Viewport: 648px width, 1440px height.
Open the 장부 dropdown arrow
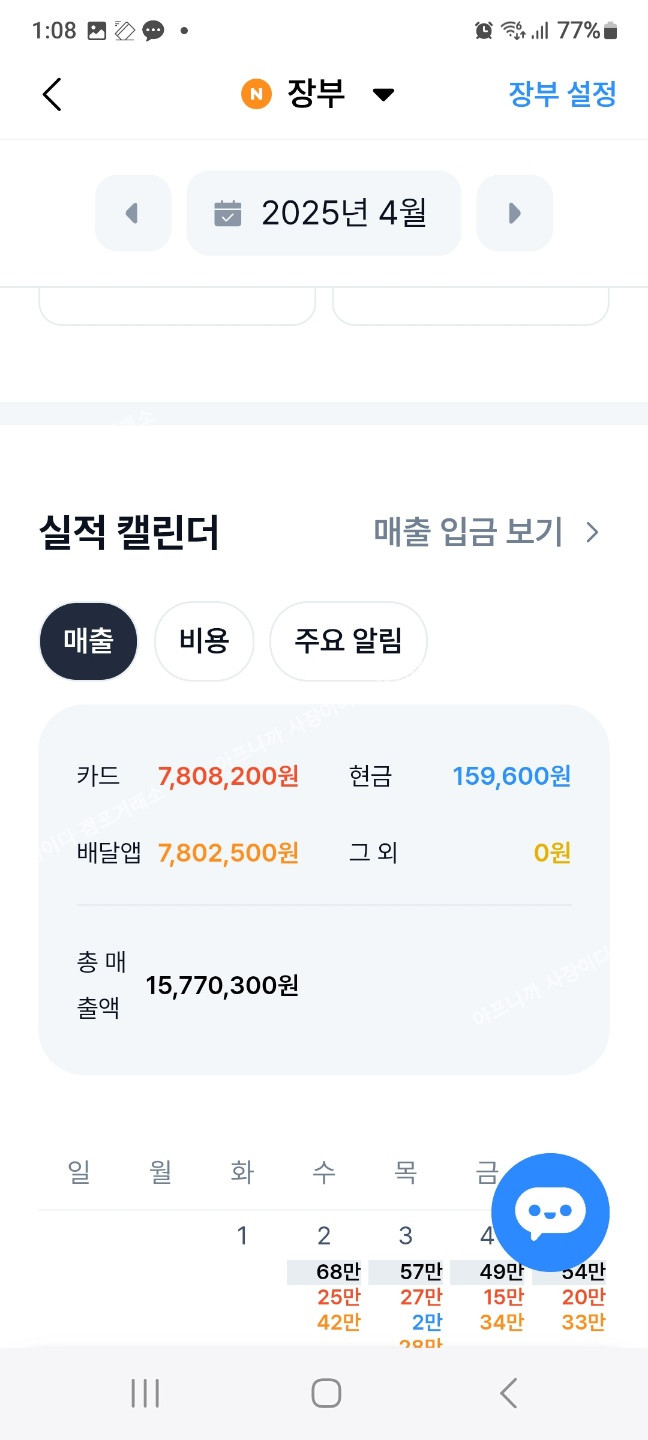[x=383, y=95]
